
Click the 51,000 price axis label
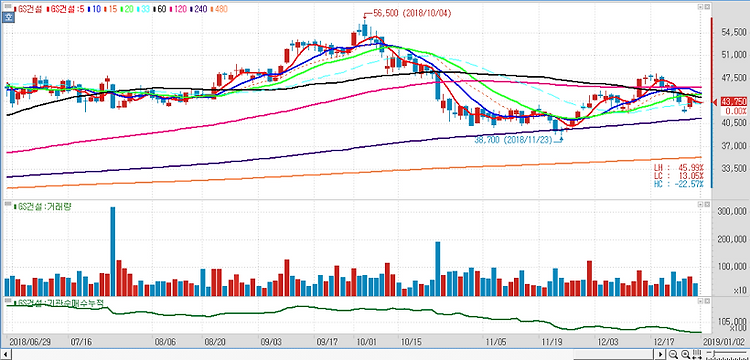pyautogui.click(x=734, y=55)
